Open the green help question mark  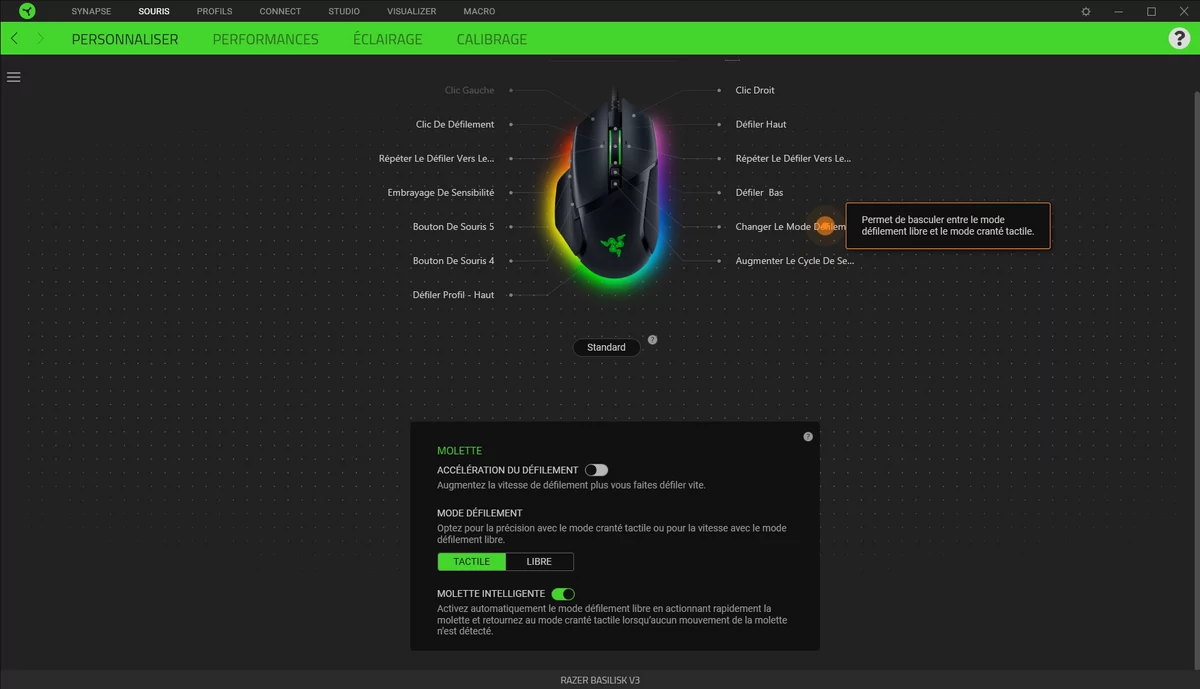pyautogui.click(x=1178, y=38)
